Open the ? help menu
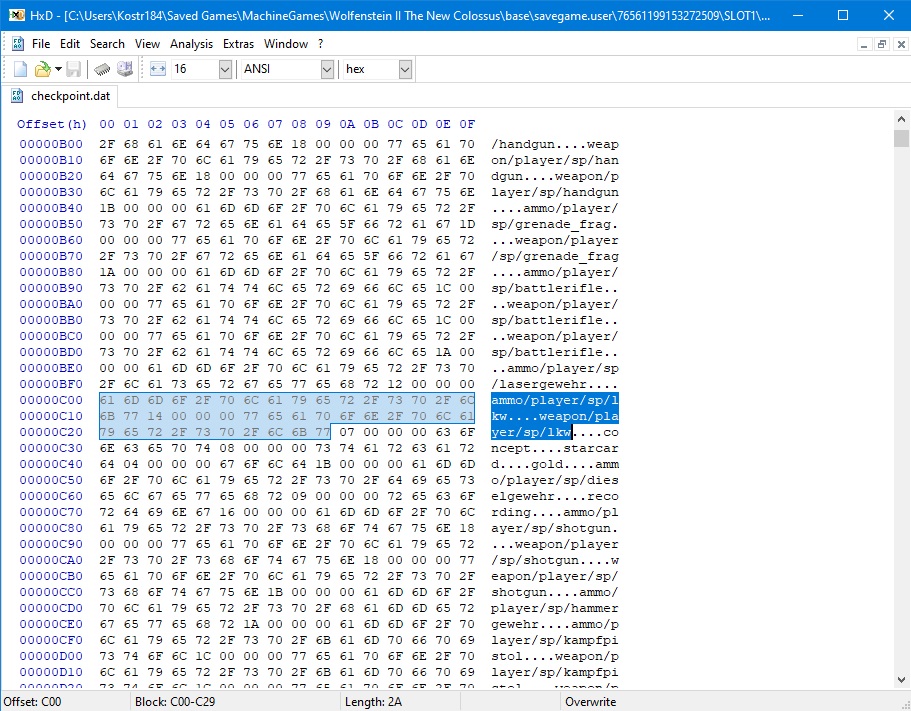The width and height of the screenshot is (911, 711). 320,44
